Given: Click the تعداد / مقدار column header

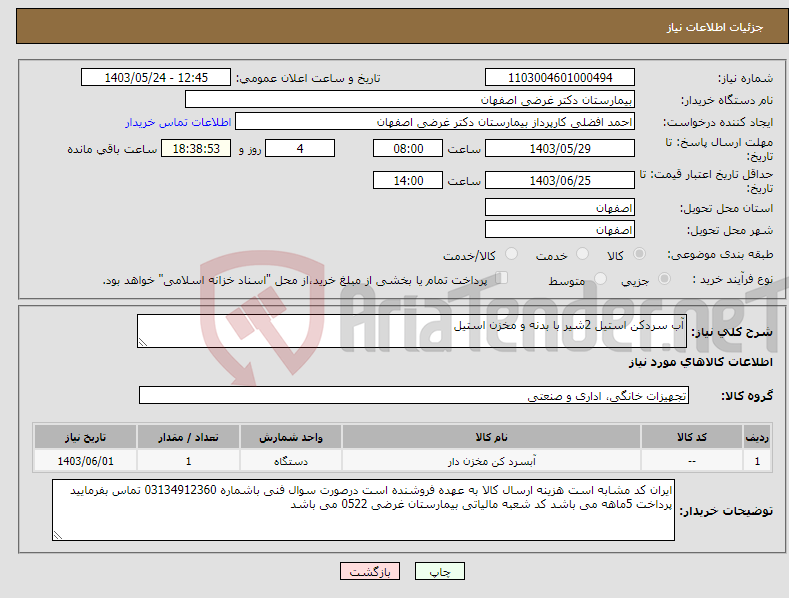Looking at the screenshot, I should click(x=188, y=437).
